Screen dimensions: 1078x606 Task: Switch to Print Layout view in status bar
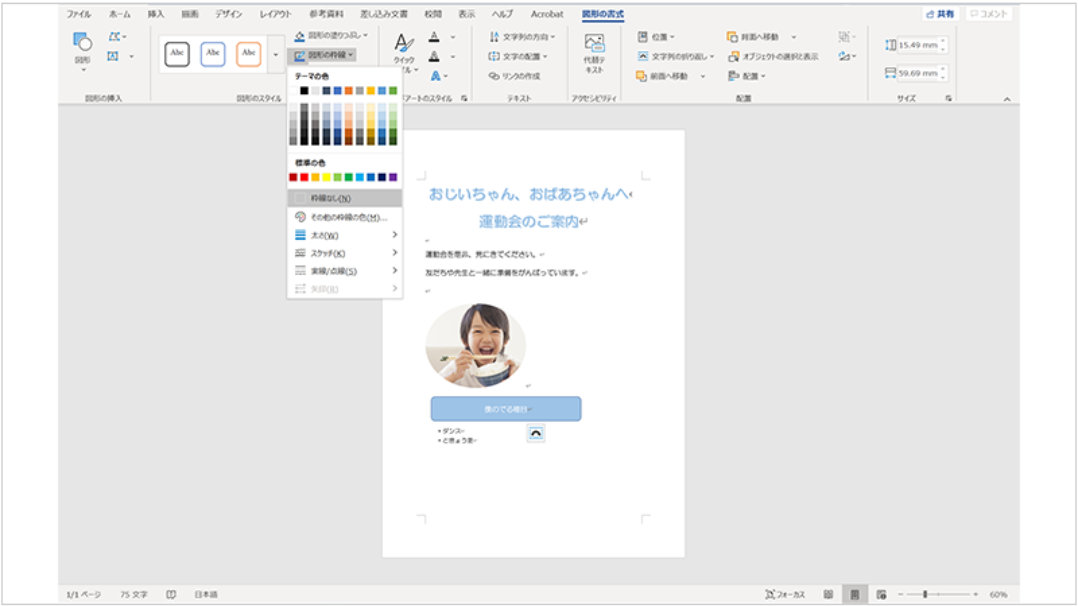(854, 594)
